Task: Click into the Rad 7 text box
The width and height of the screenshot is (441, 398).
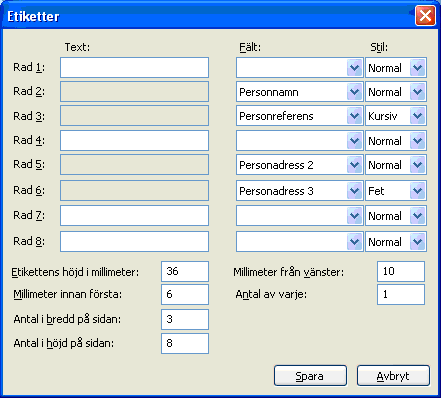Action: coord(134,215)
